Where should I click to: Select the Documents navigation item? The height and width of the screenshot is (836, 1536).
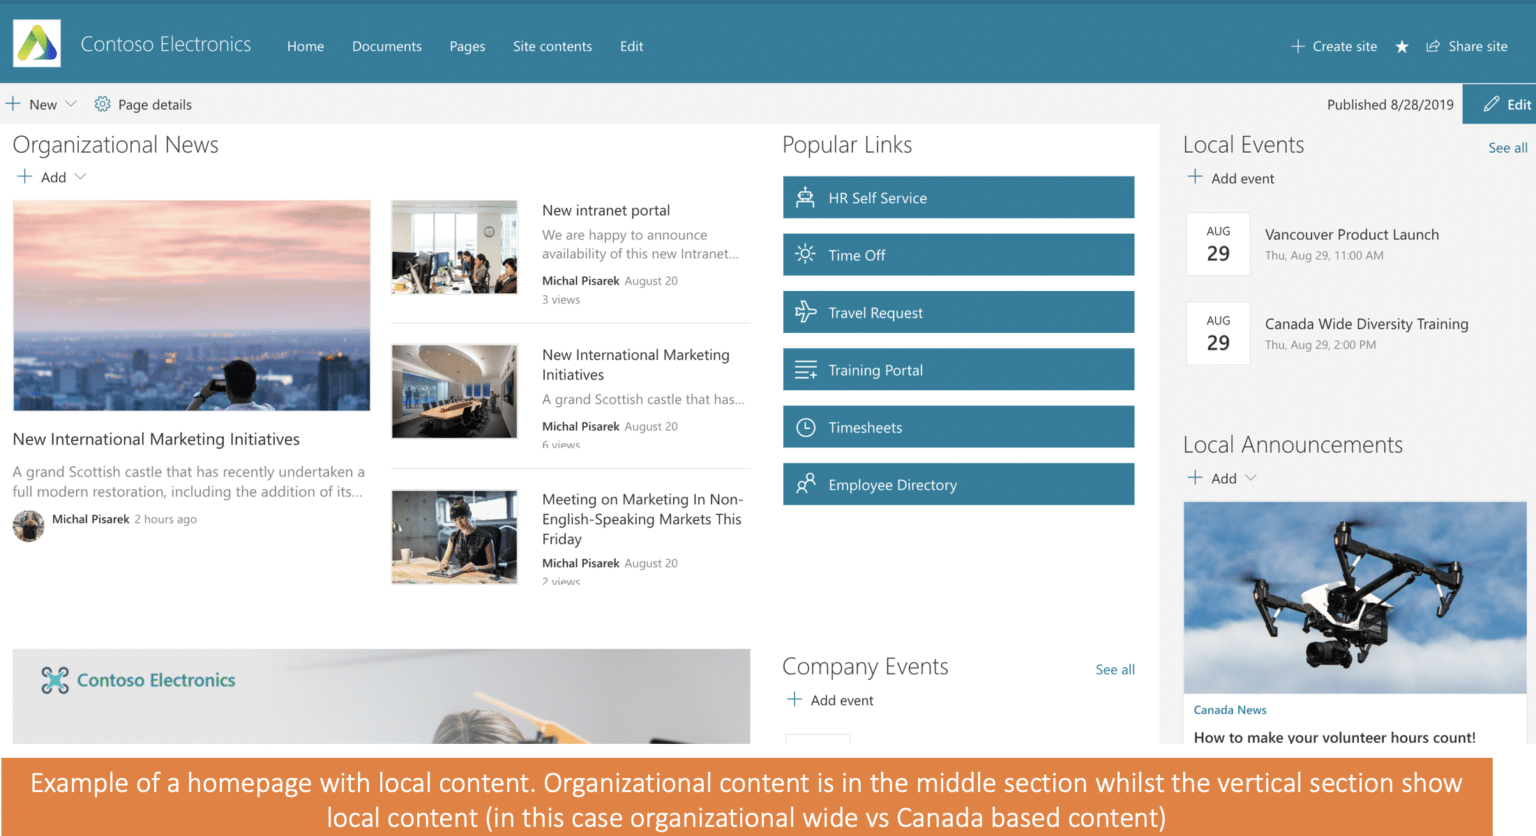386,46
